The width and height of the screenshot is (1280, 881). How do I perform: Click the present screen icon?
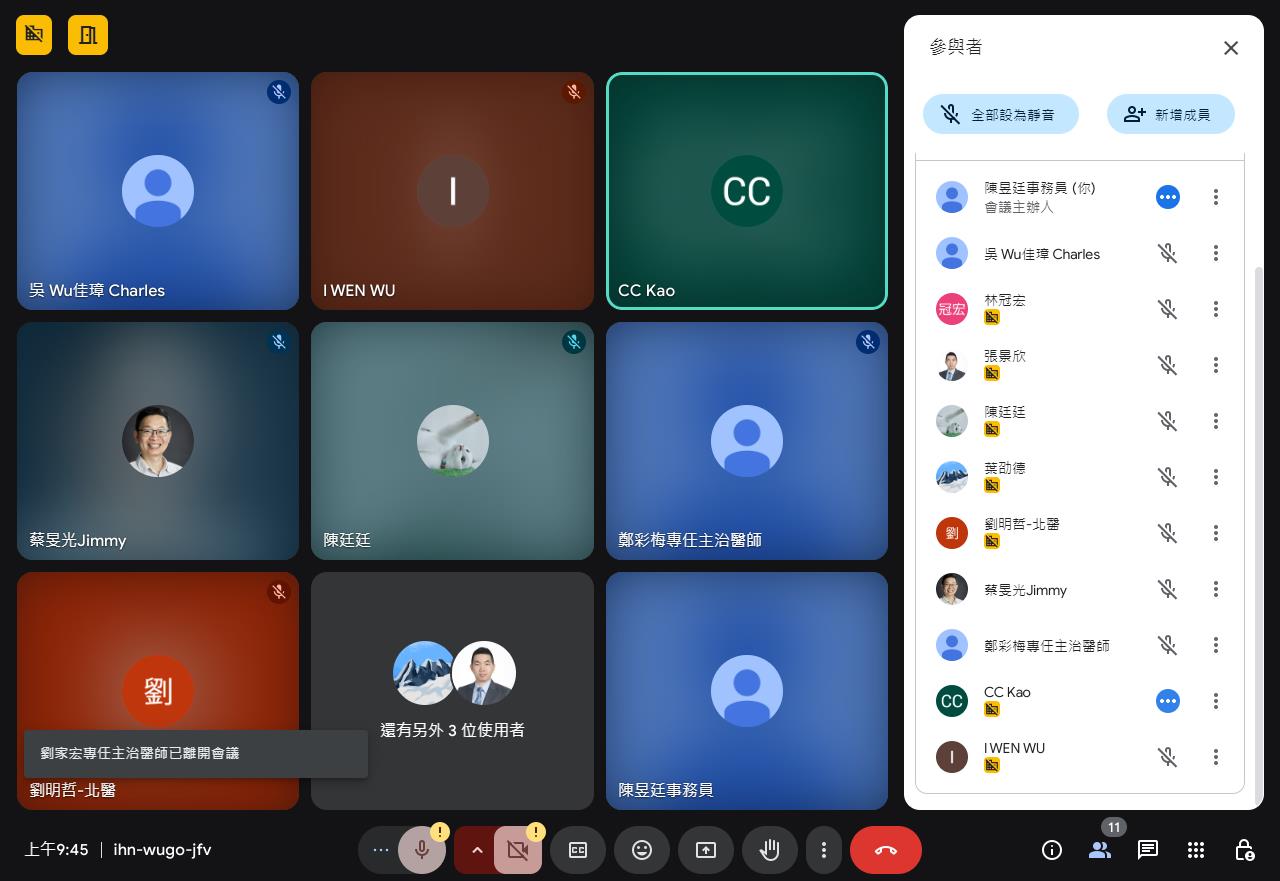tap(706, 850)
